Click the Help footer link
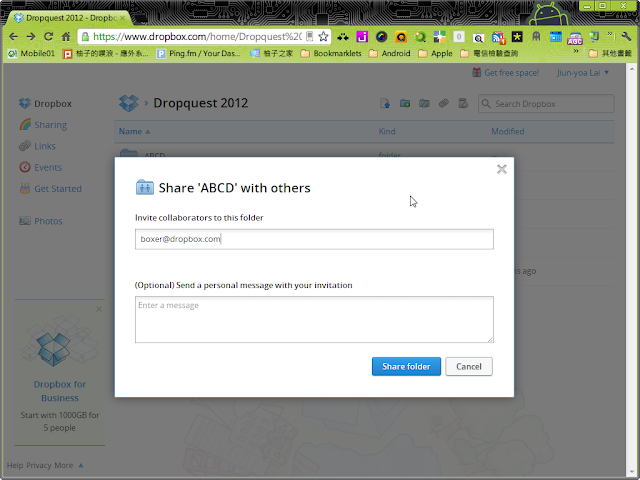Screen dimensions: 640x480 (15, 465)
